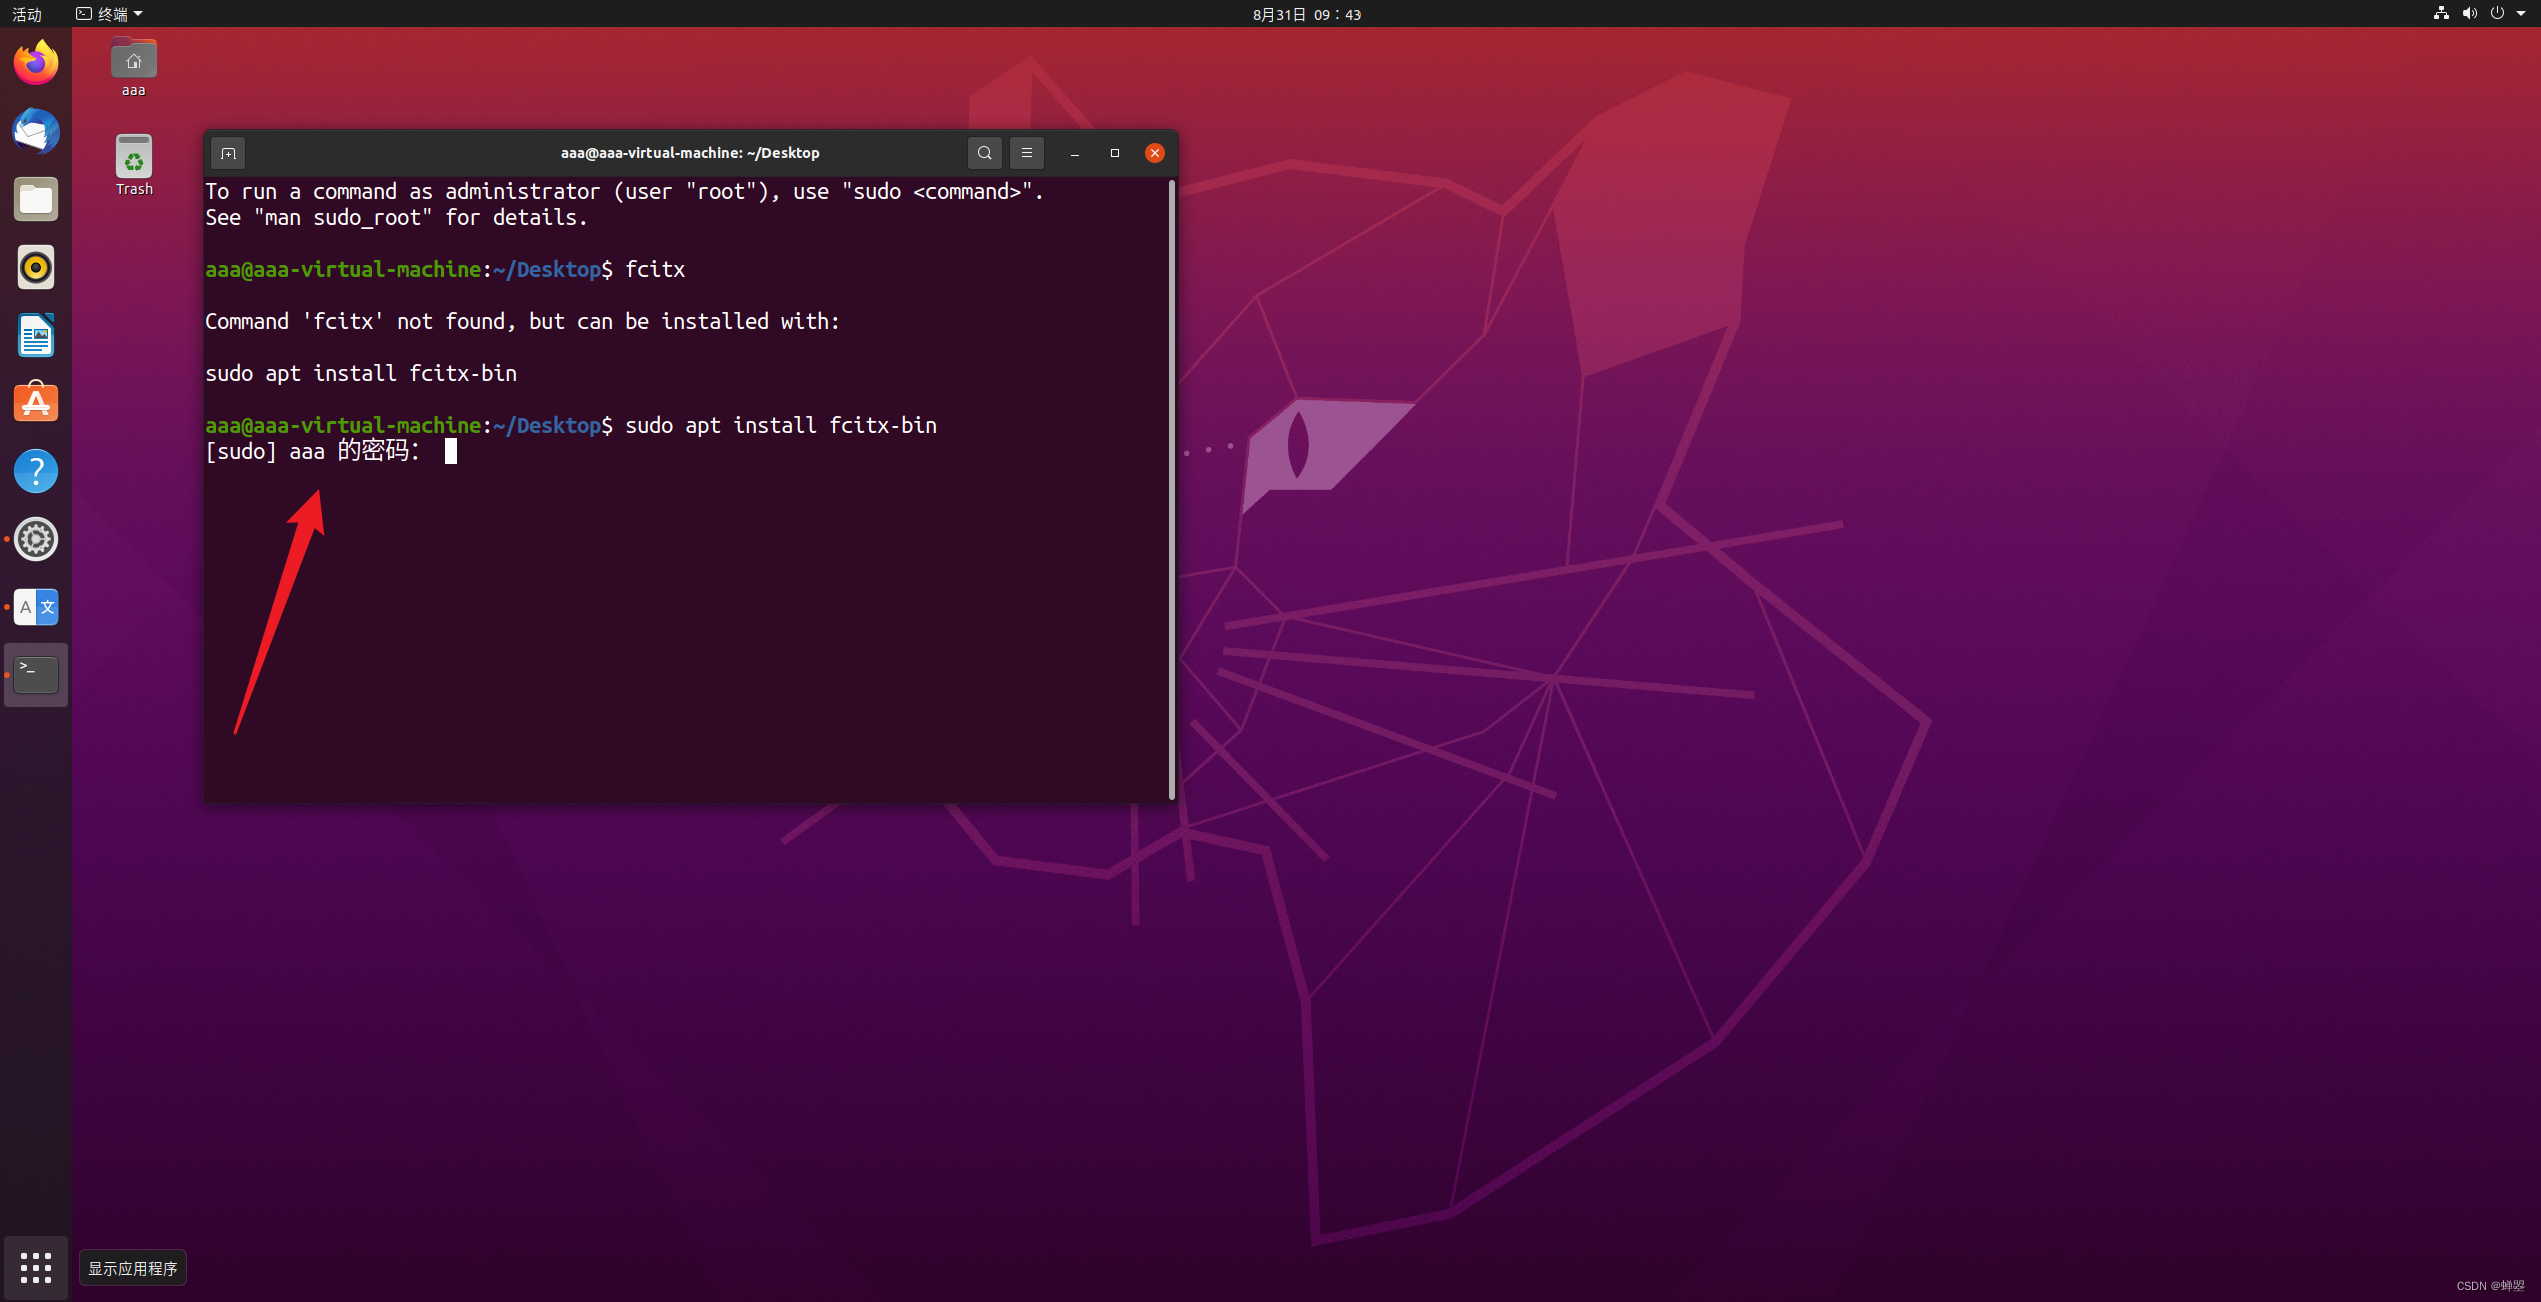Open LibreOffice Writer from dock

[36, 335]
